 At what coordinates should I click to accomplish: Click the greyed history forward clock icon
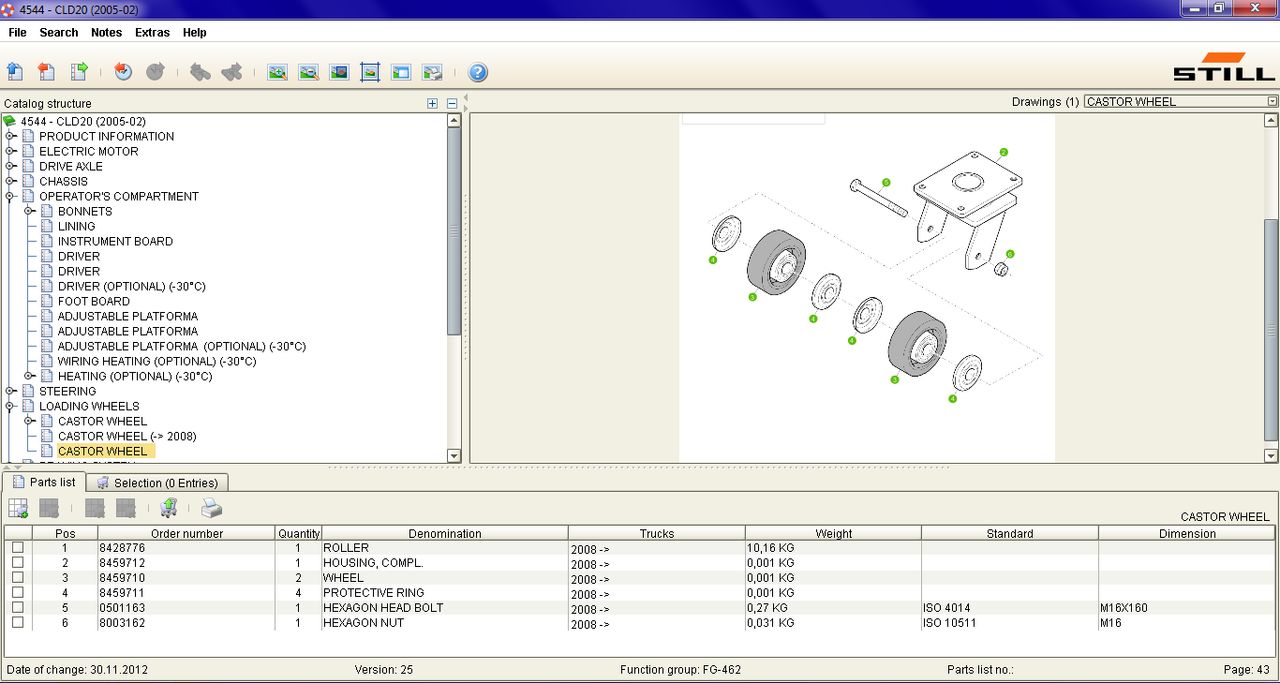(x=155, y=72)
